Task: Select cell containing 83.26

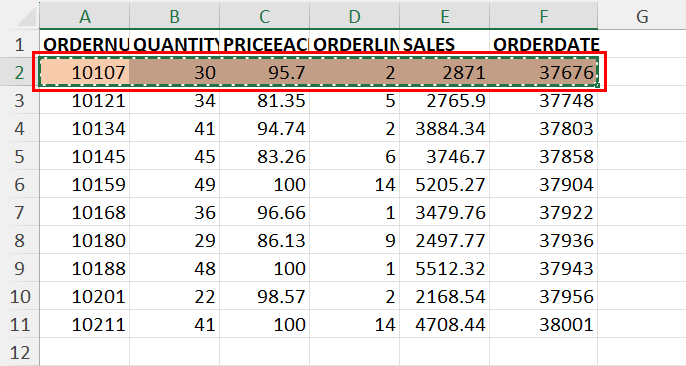Action: 265,156
